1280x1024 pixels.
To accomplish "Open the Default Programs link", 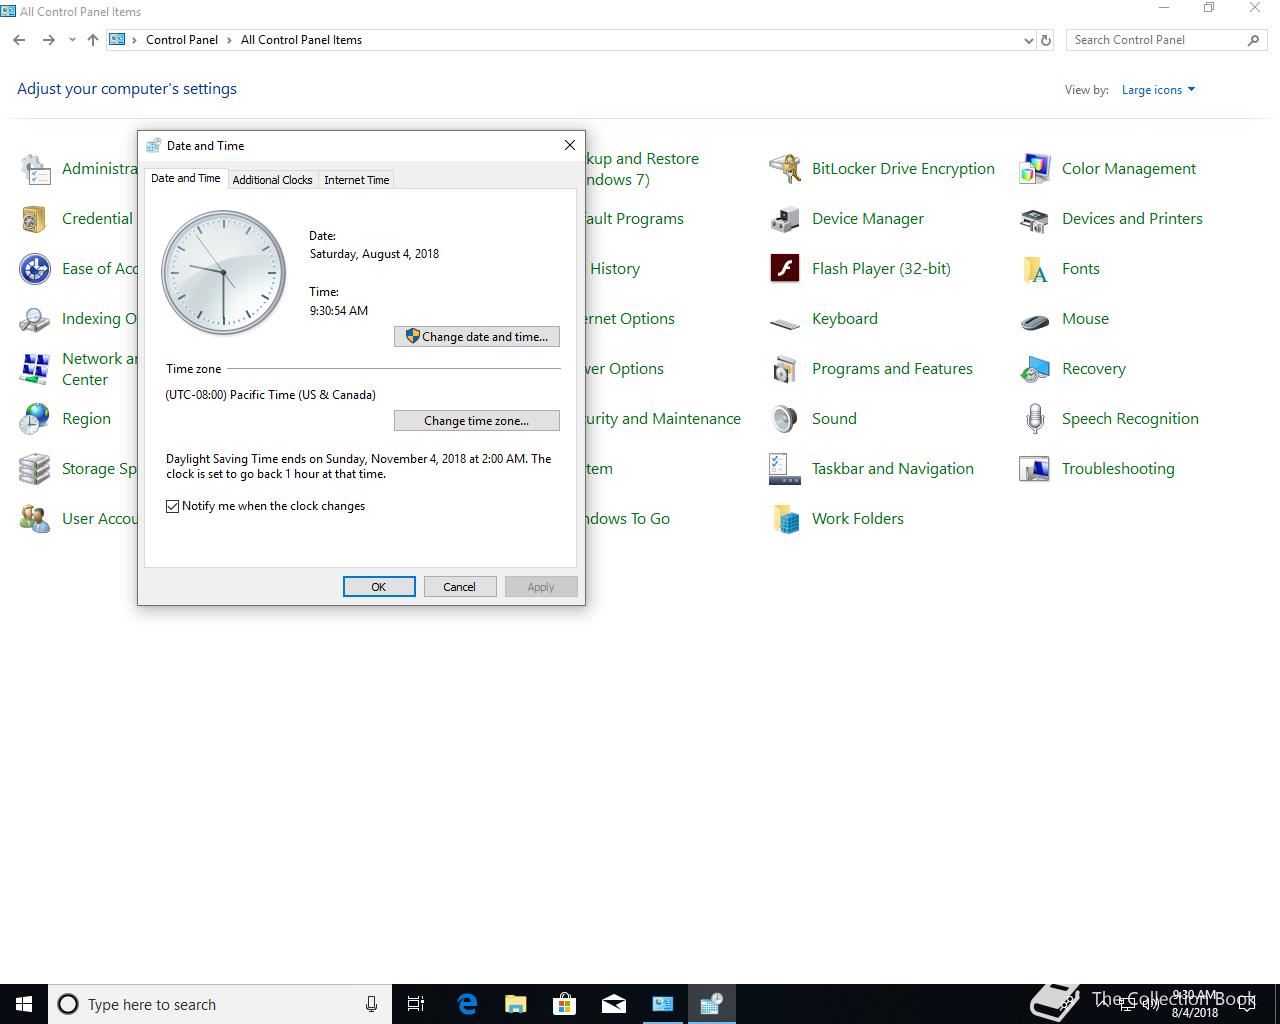I will [635, 219].
